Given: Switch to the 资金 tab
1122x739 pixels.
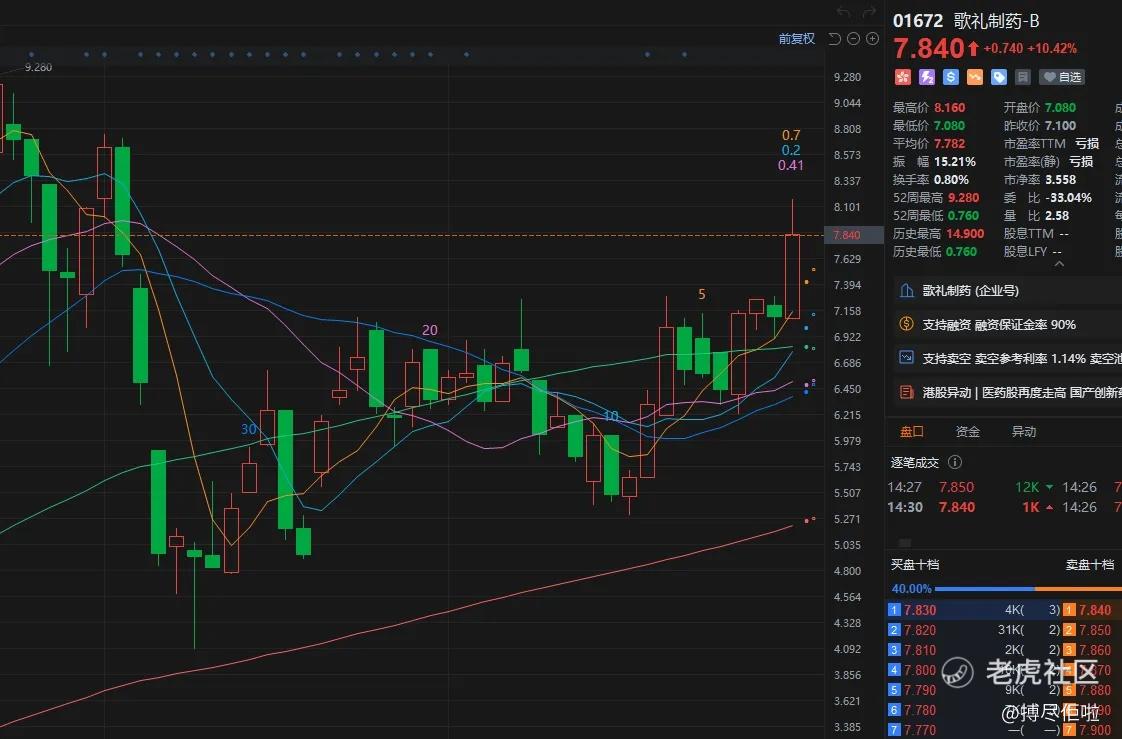Looking at the screenshot, I should 967,431.
